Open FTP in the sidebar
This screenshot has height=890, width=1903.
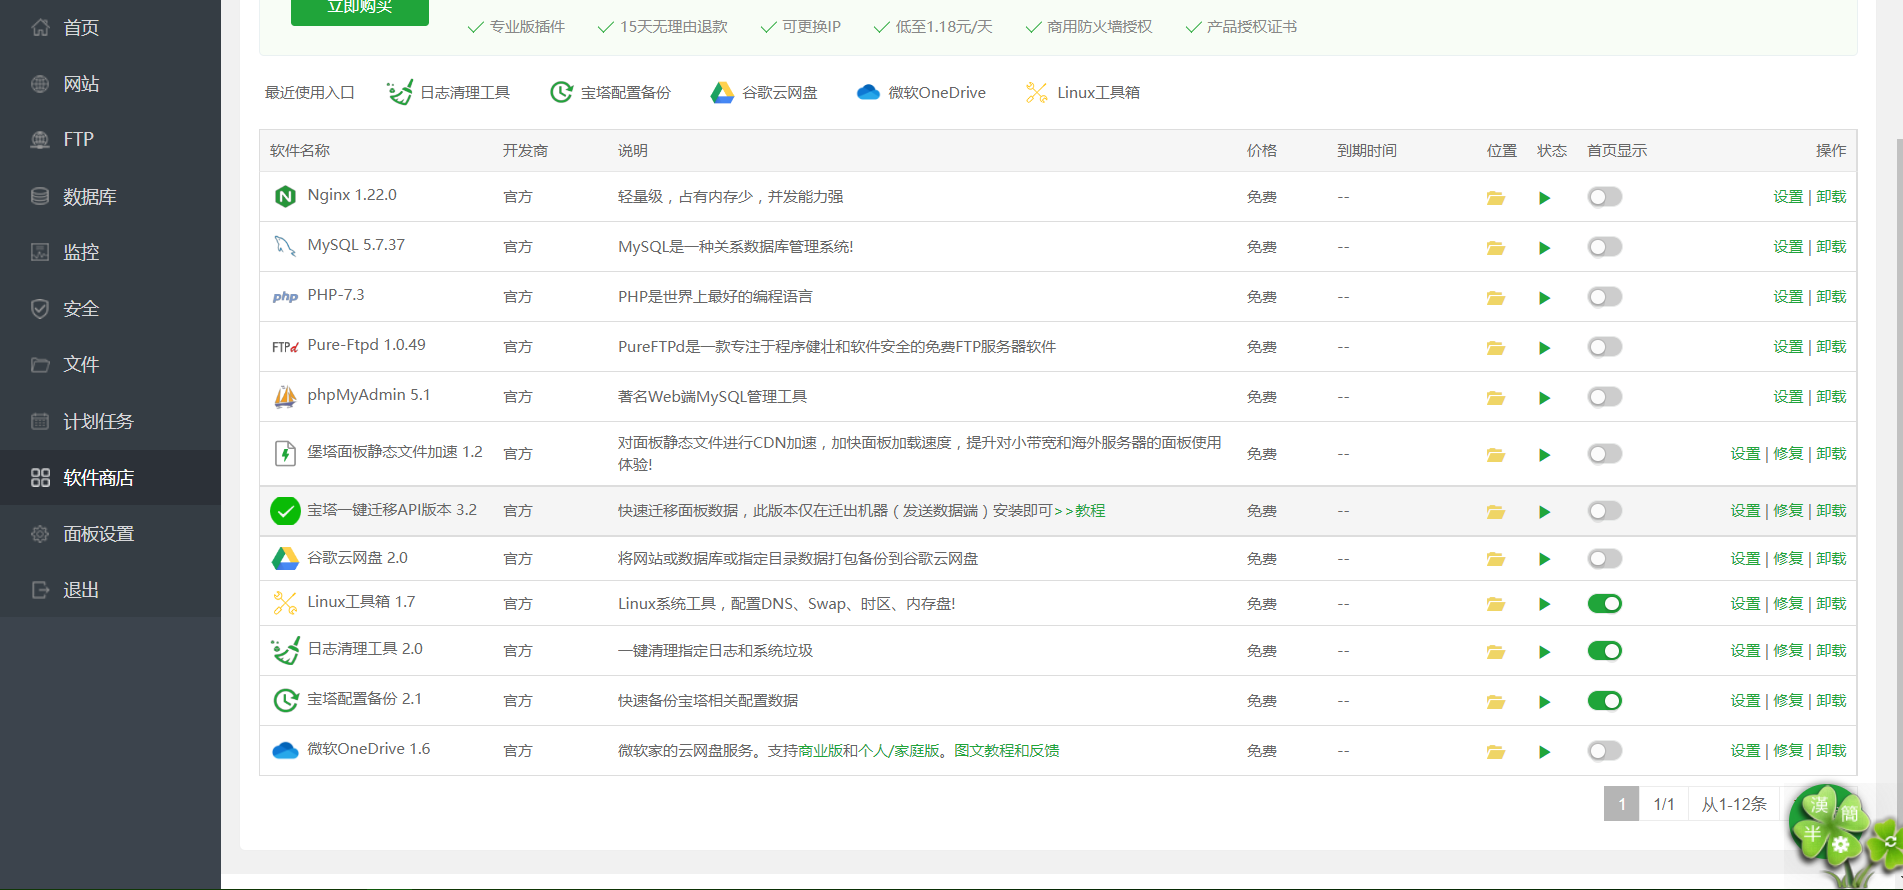[110, 140]
